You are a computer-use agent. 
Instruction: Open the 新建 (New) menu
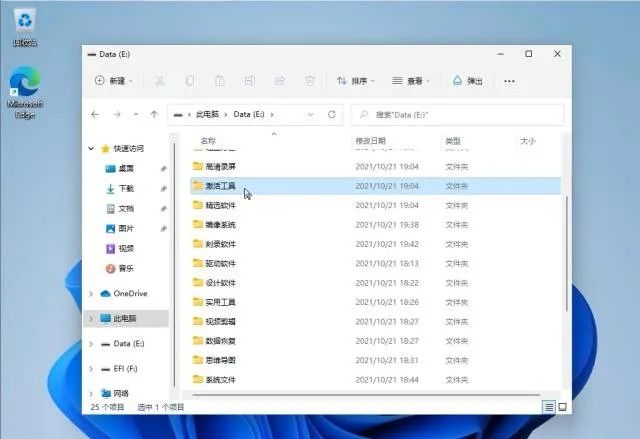114,81
